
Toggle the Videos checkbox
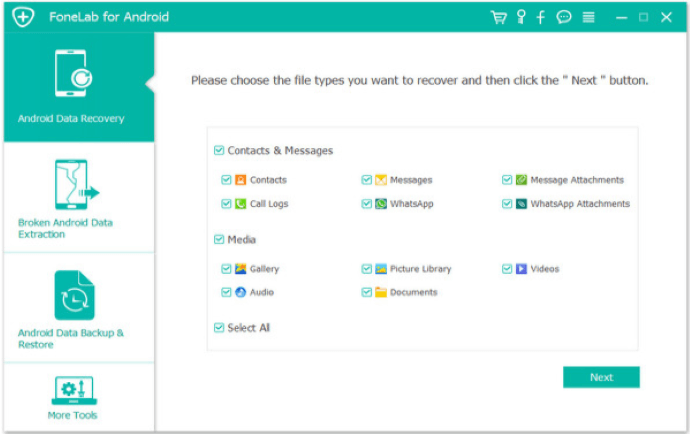click(507, 268)
